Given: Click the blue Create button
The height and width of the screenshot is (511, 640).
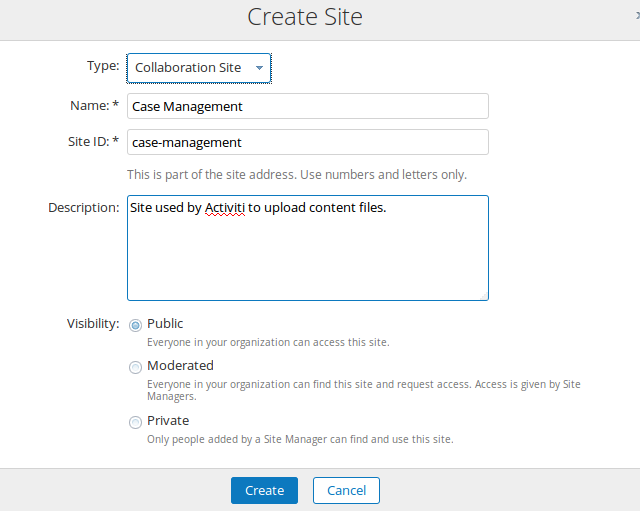Looking at the screenshot, I should point(264,490).
